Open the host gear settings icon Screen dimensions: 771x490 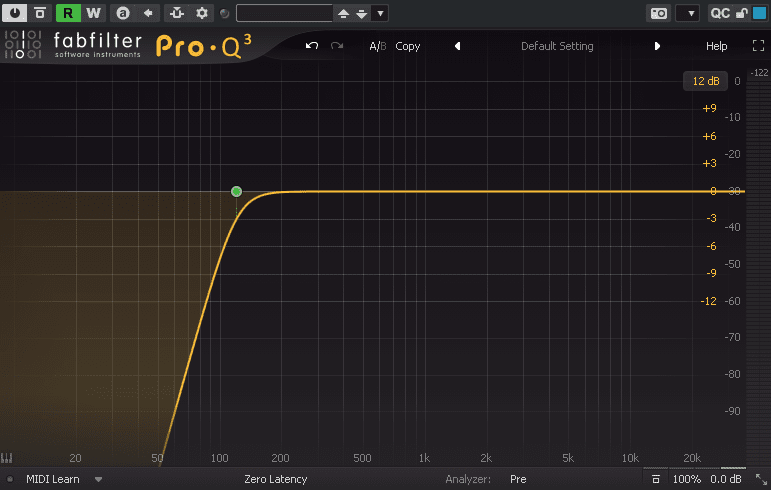point(202,13)
